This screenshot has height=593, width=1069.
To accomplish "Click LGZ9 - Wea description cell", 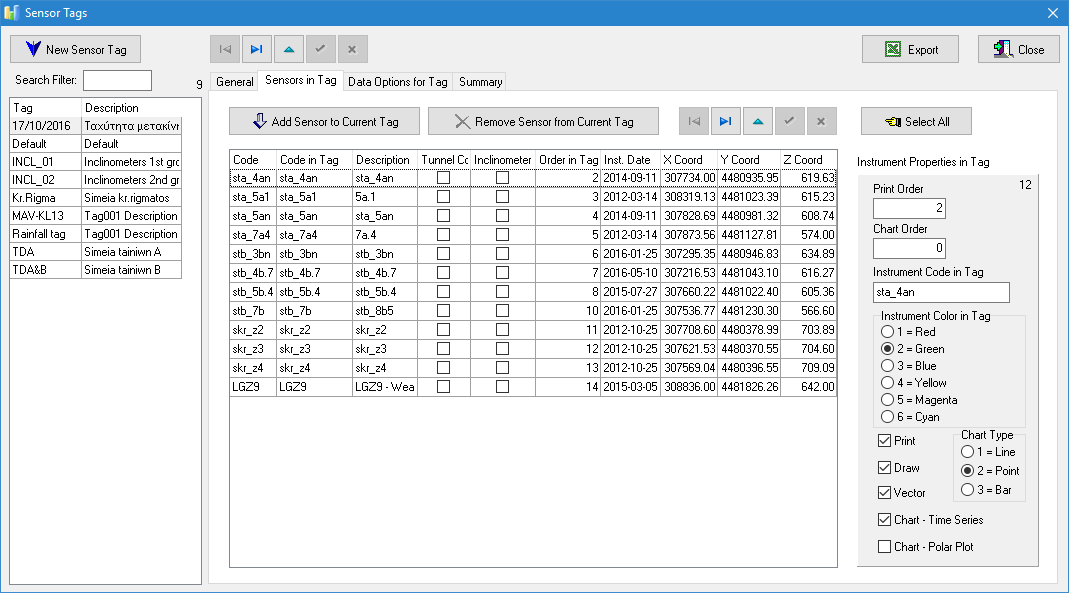I will pyautogui.click(x=385, y=386).
